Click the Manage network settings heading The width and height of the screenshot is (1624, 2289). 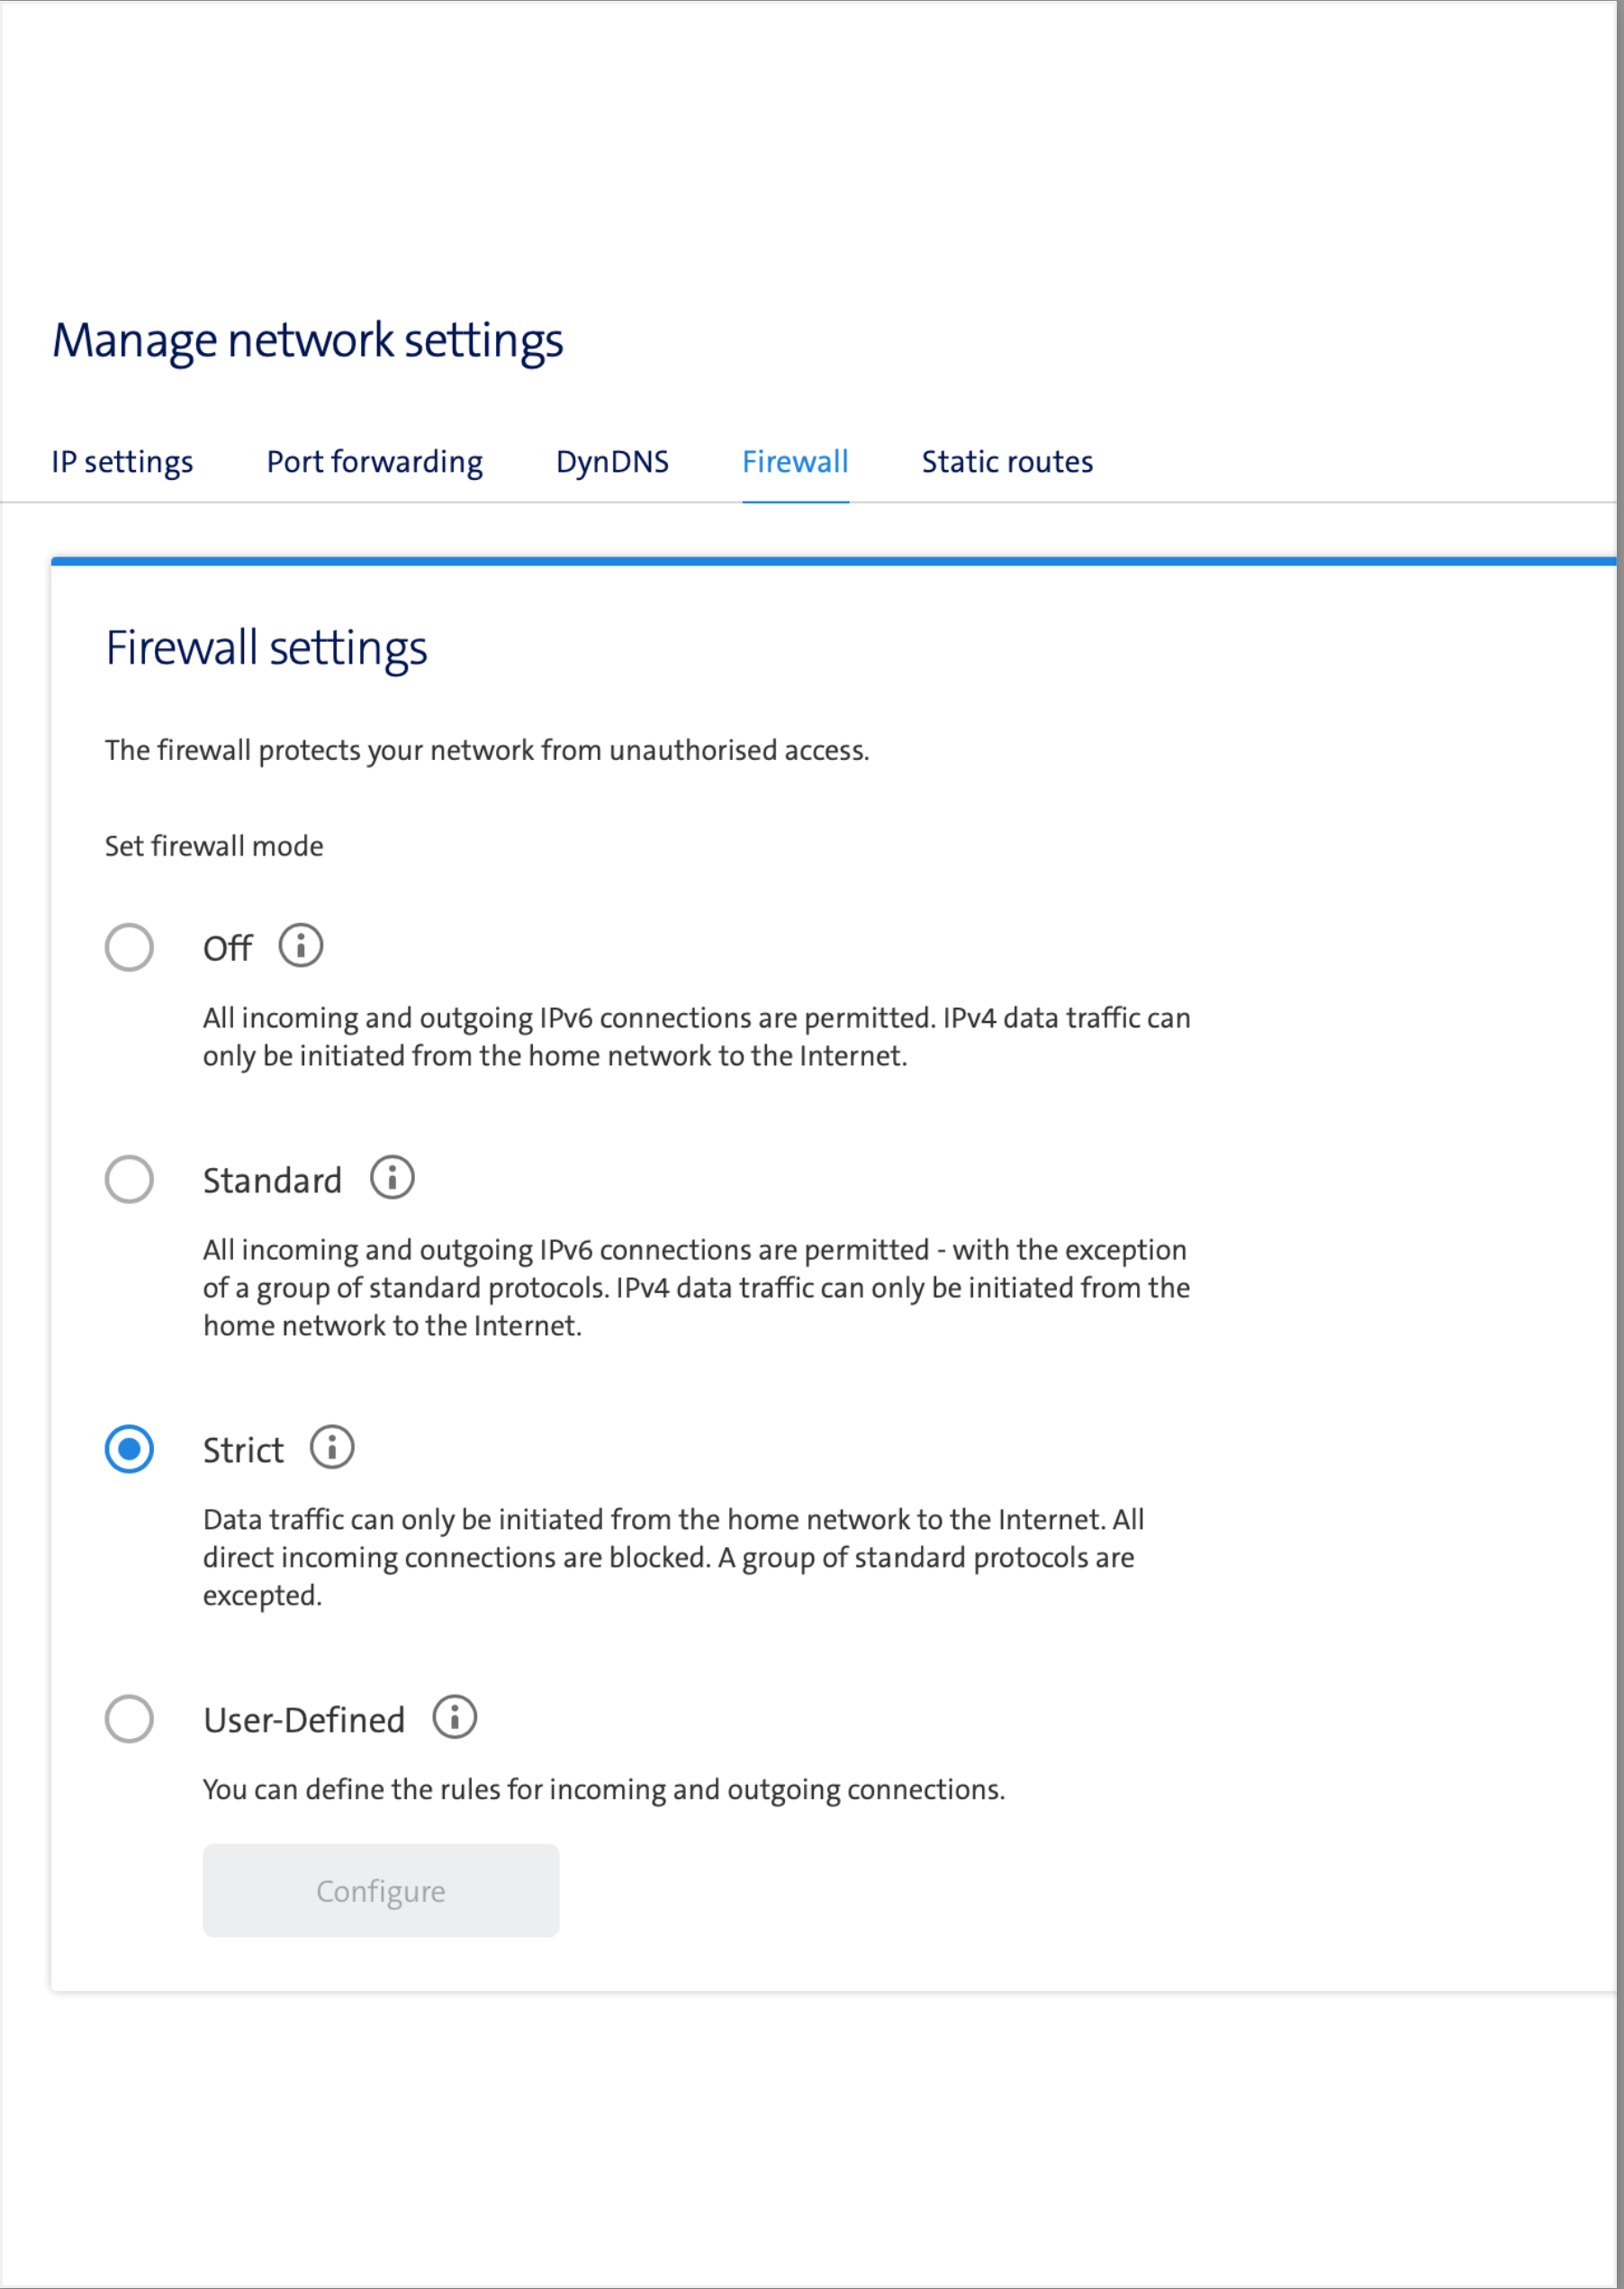point(308,340)
